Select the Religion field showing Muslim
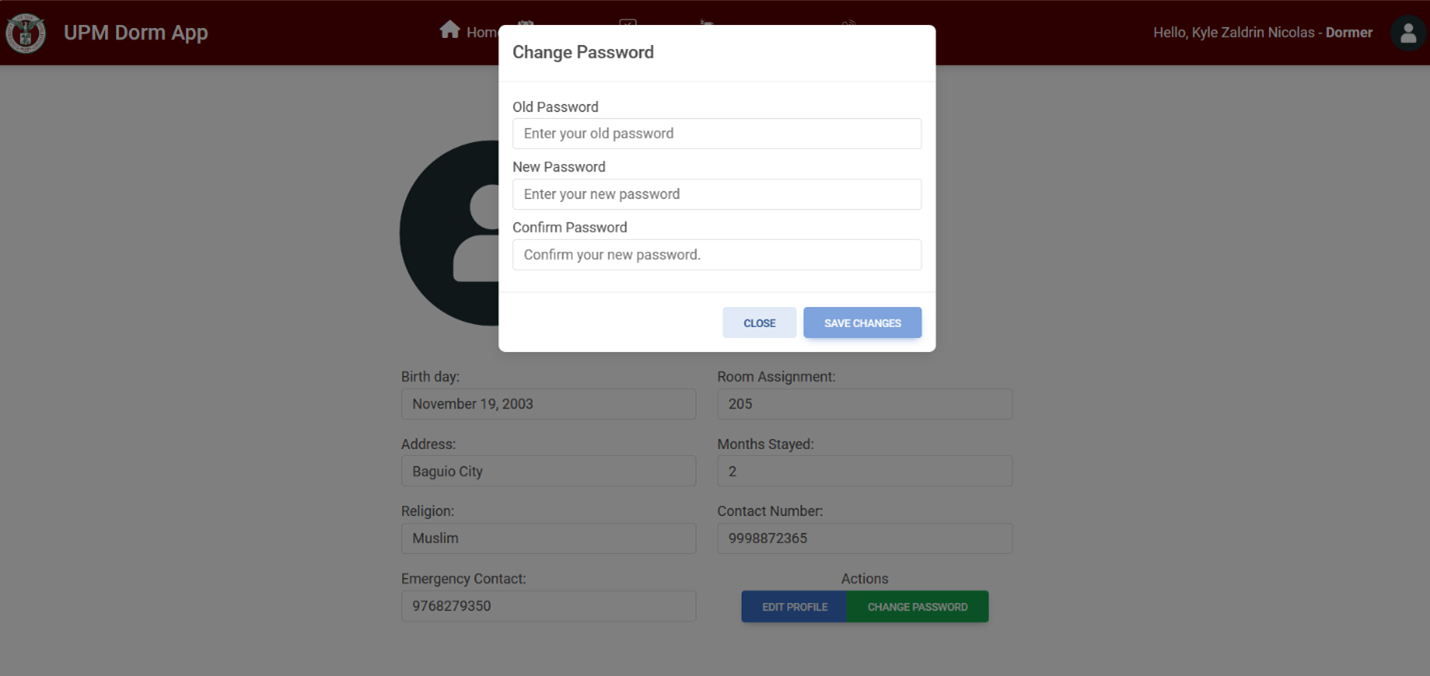The width and height of the screenshot is (1430, 676). pyautogui.click(x=548, y=538)
